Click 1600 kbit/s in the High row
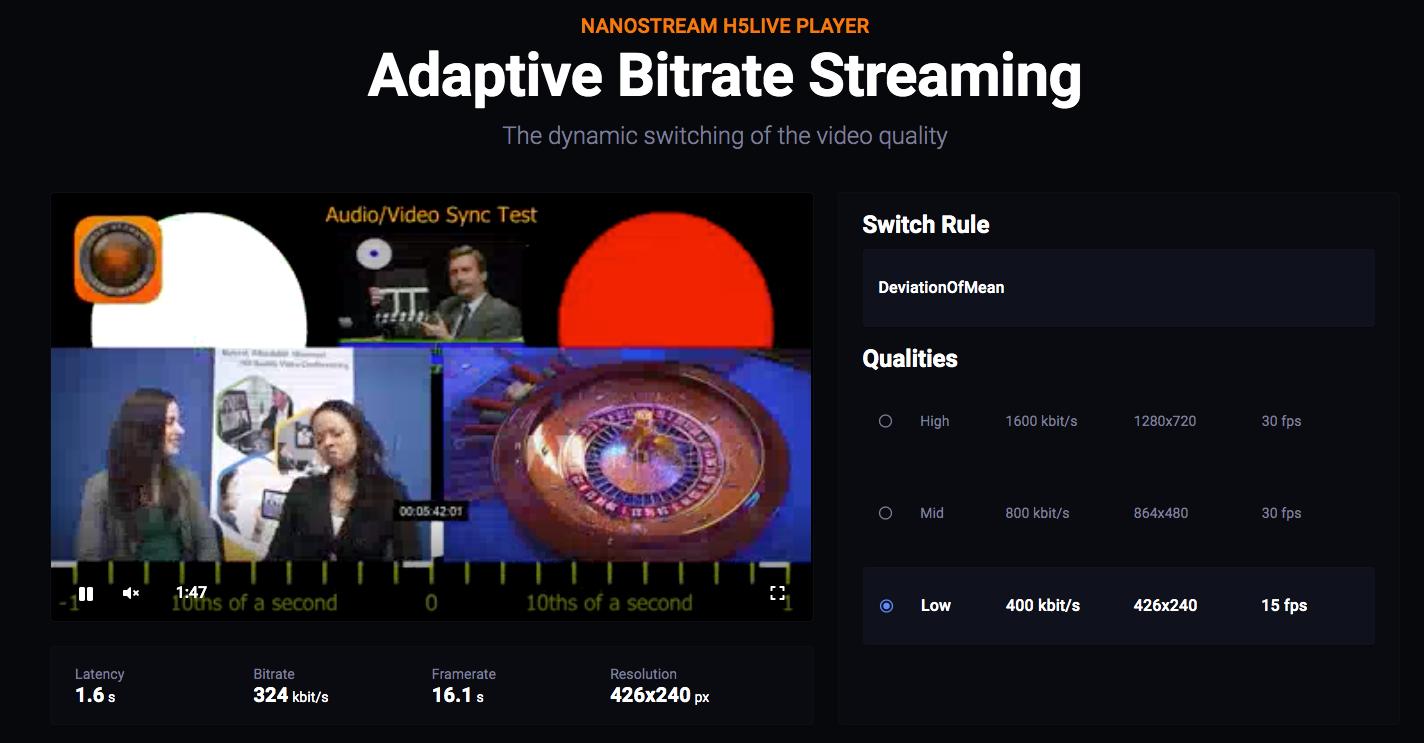The image size is (1424, 743). tap(1041, 421)
